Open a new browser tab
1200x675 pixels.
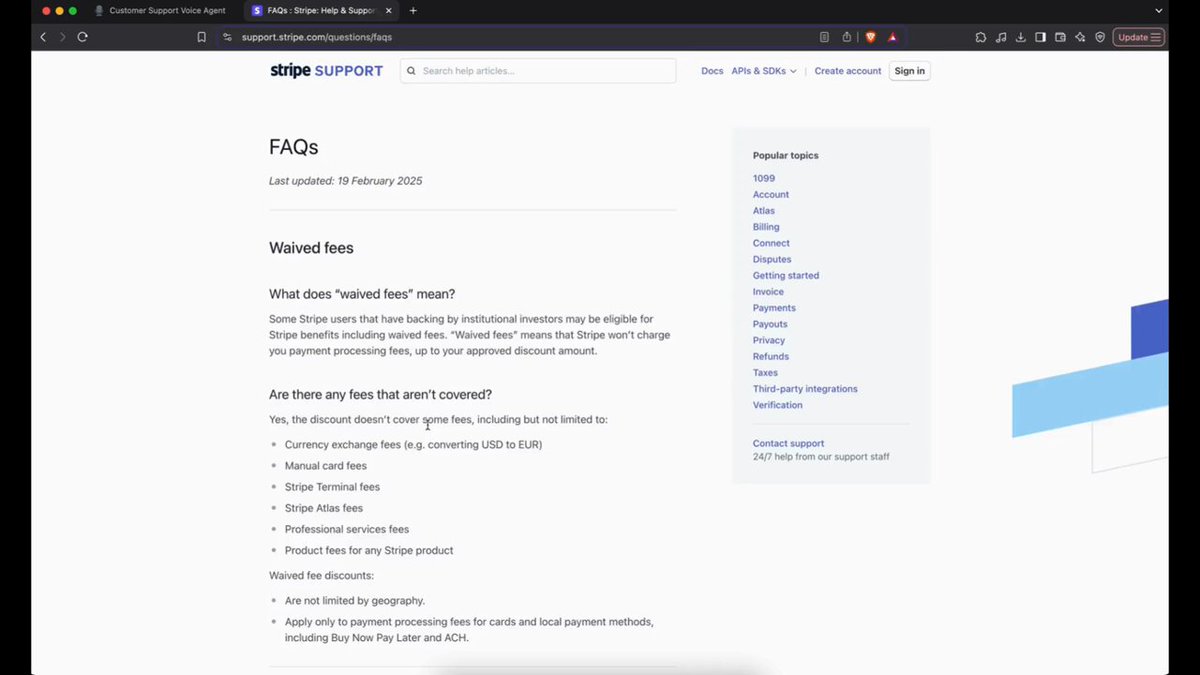[x=413, y=10]
